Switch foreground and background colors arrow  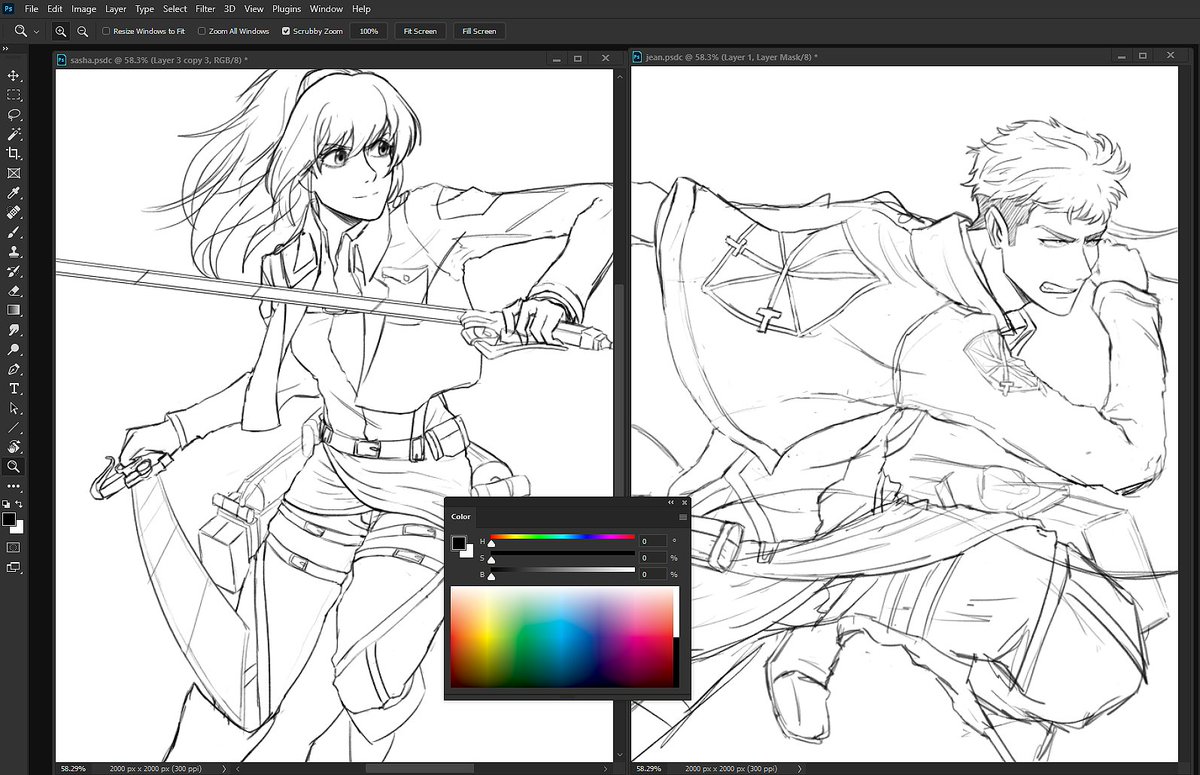coord(19,504)
